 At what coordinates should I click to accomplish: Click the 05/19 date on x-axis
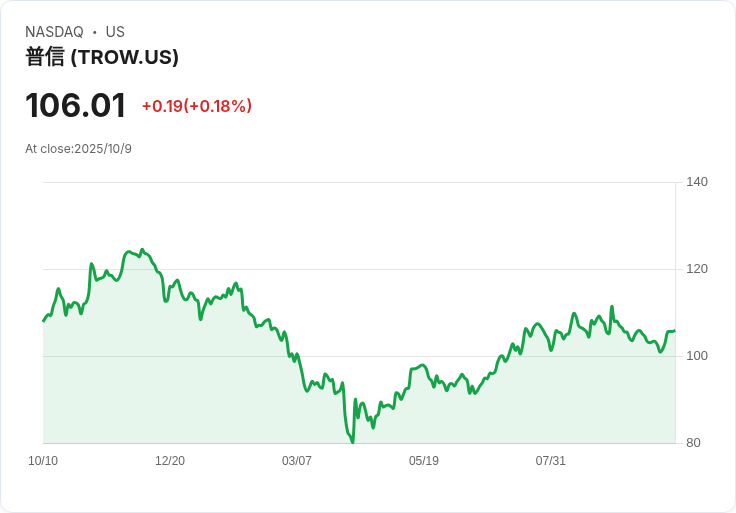coord(424,461)
